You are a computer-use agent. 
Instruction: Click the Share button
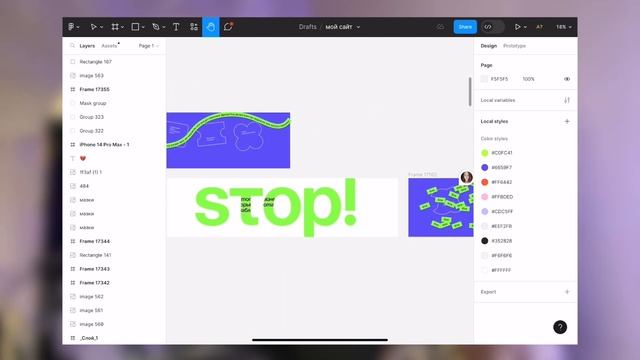(465, 27)
